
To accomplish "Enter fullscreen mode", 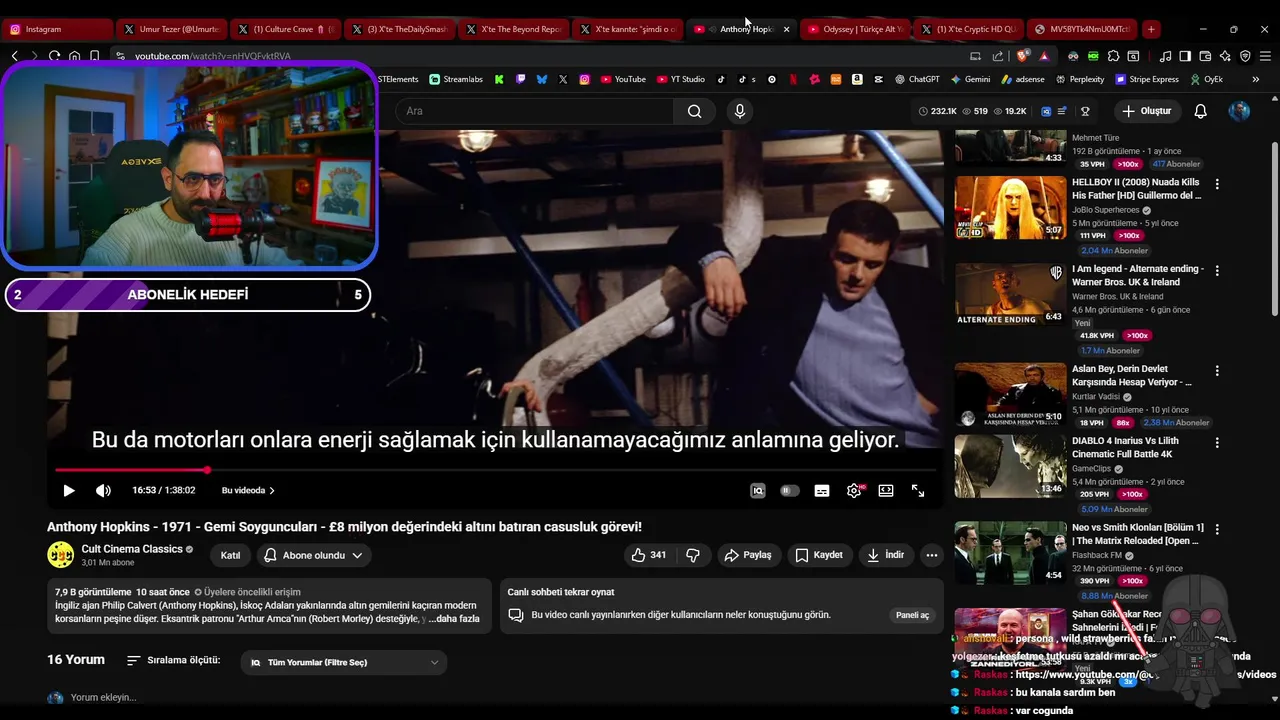I will click(918, 490).
